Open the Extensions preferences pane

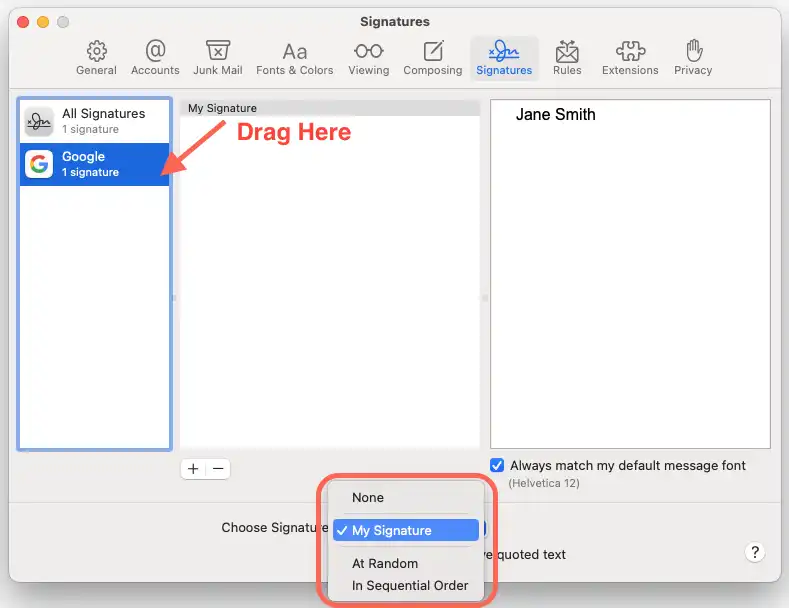tap(630, 58)
